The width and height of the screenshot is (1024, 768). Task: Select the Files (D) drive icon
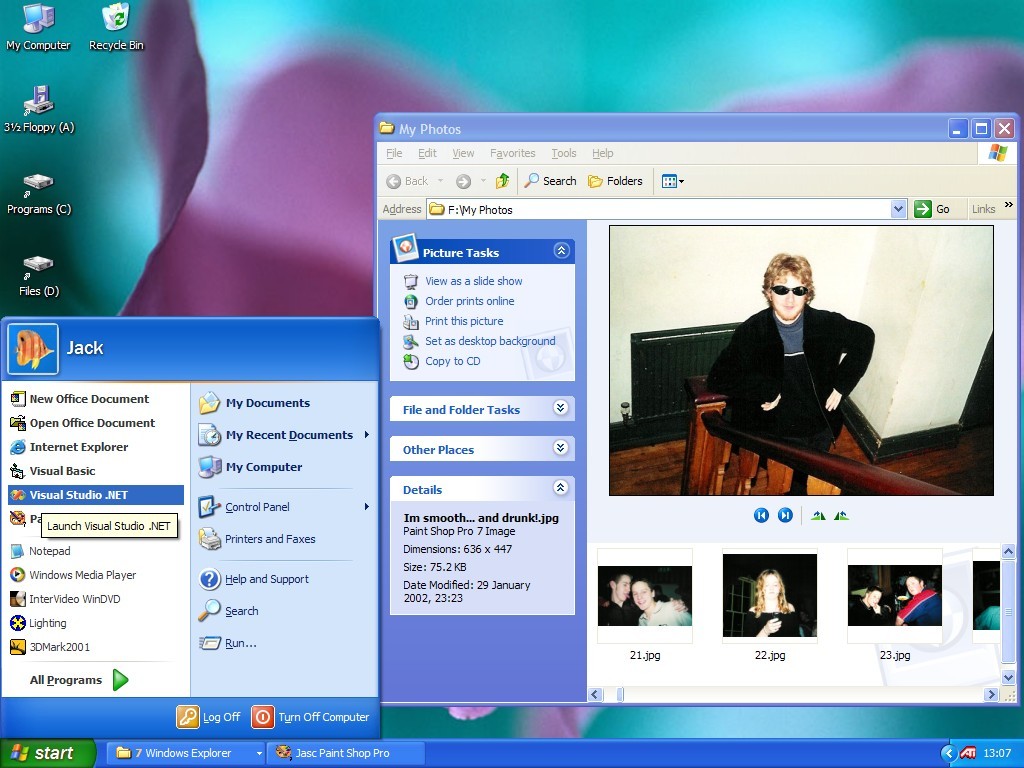pos(39,276)
